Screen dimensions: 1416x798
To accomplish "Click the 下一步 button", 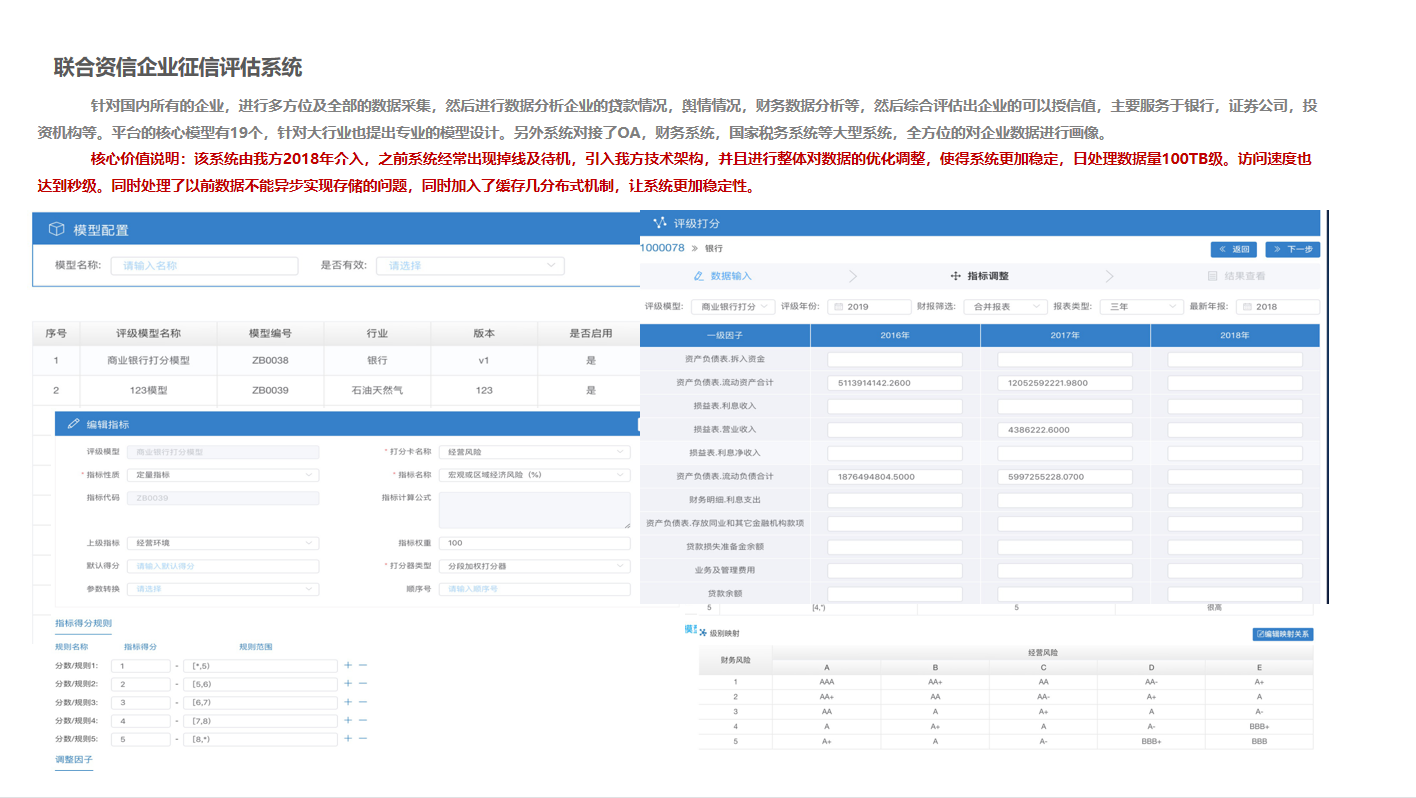I will click(1292, 249).
